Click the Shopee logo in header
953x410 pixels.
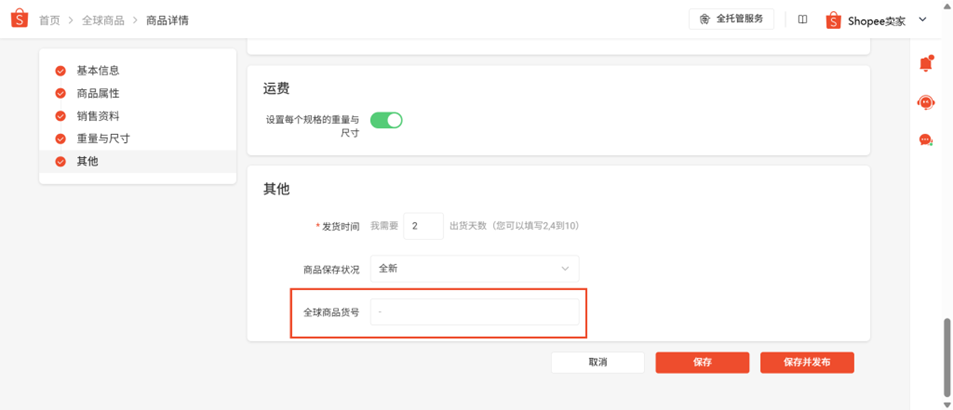(19, 19)
